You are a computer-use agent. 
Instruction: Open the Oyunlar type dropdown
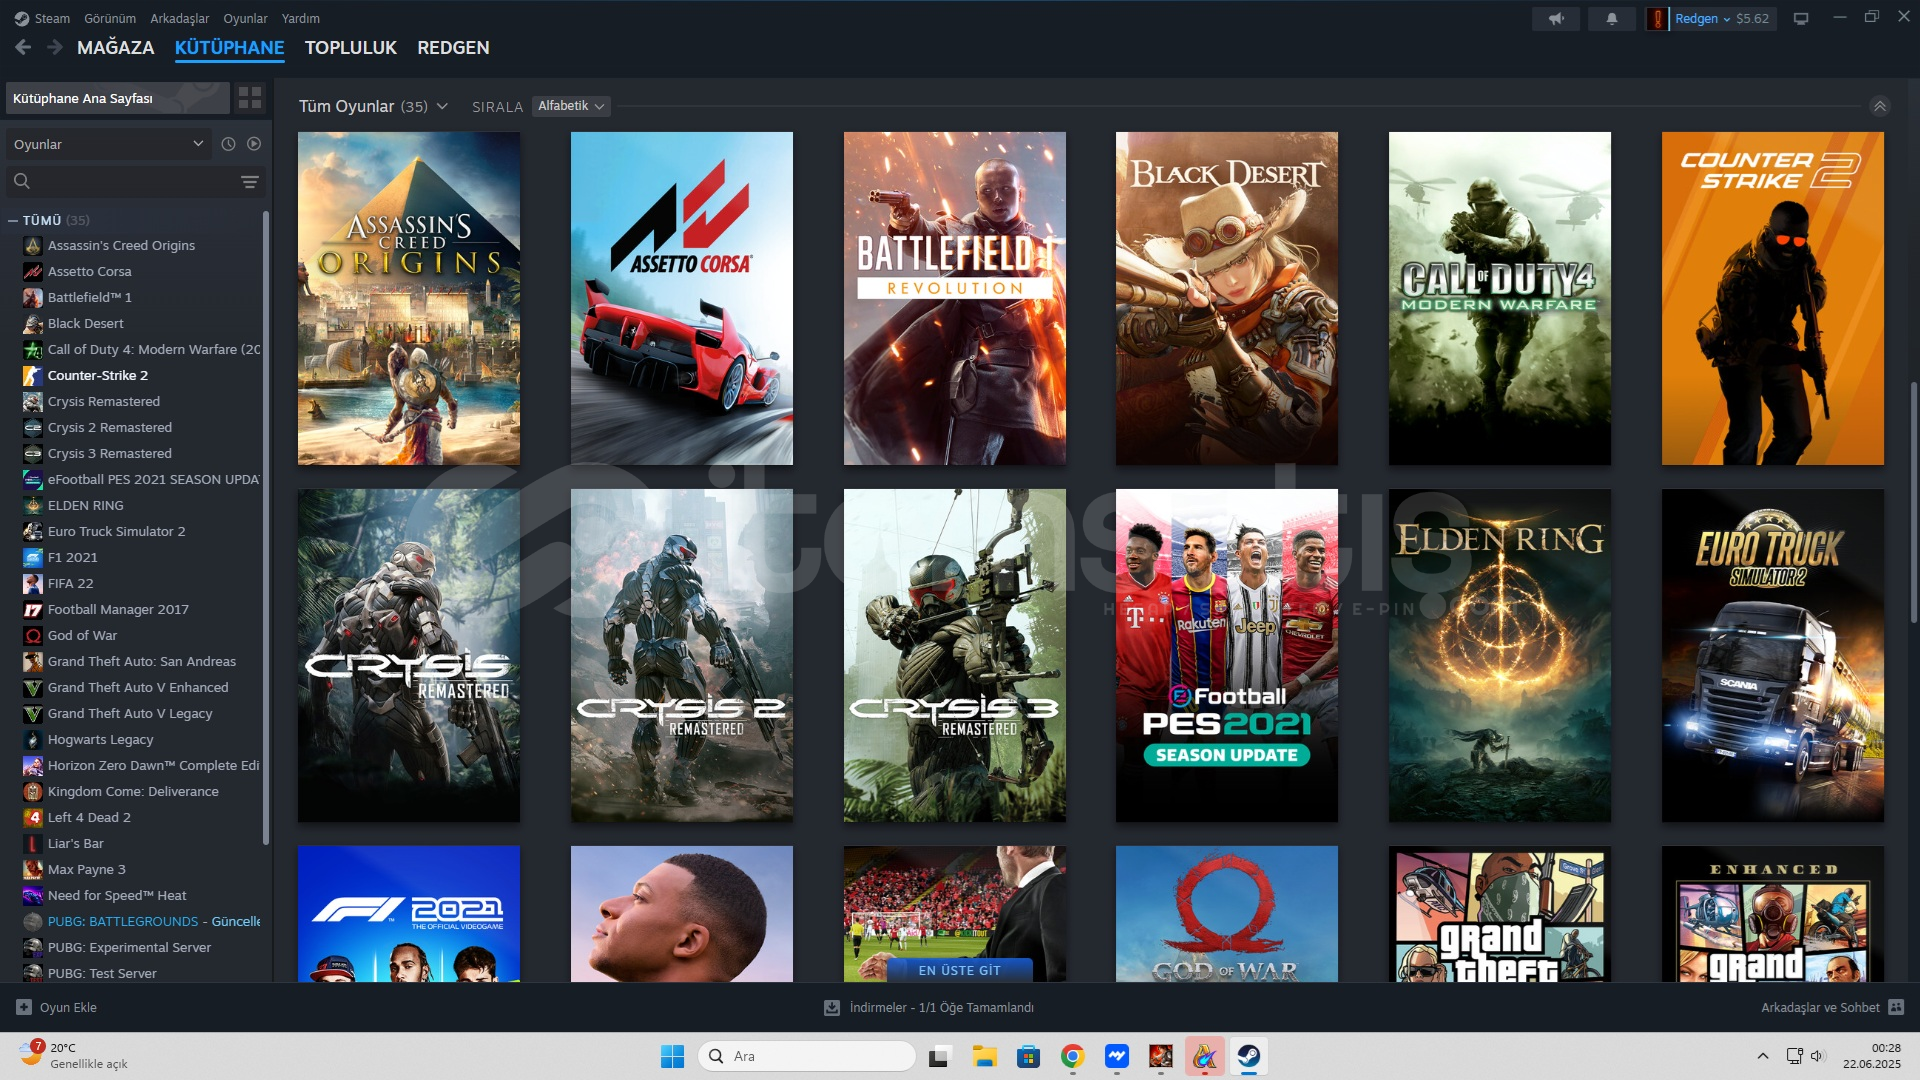pyautogui.click(x=108, y=144)
